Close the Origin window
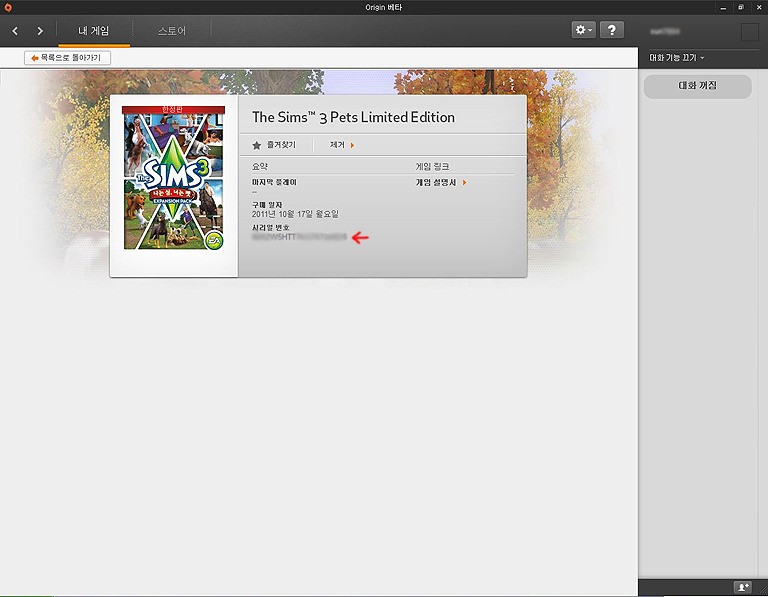Image resolution: width=768 pixels, height=597 pixels. pos(759,8)
